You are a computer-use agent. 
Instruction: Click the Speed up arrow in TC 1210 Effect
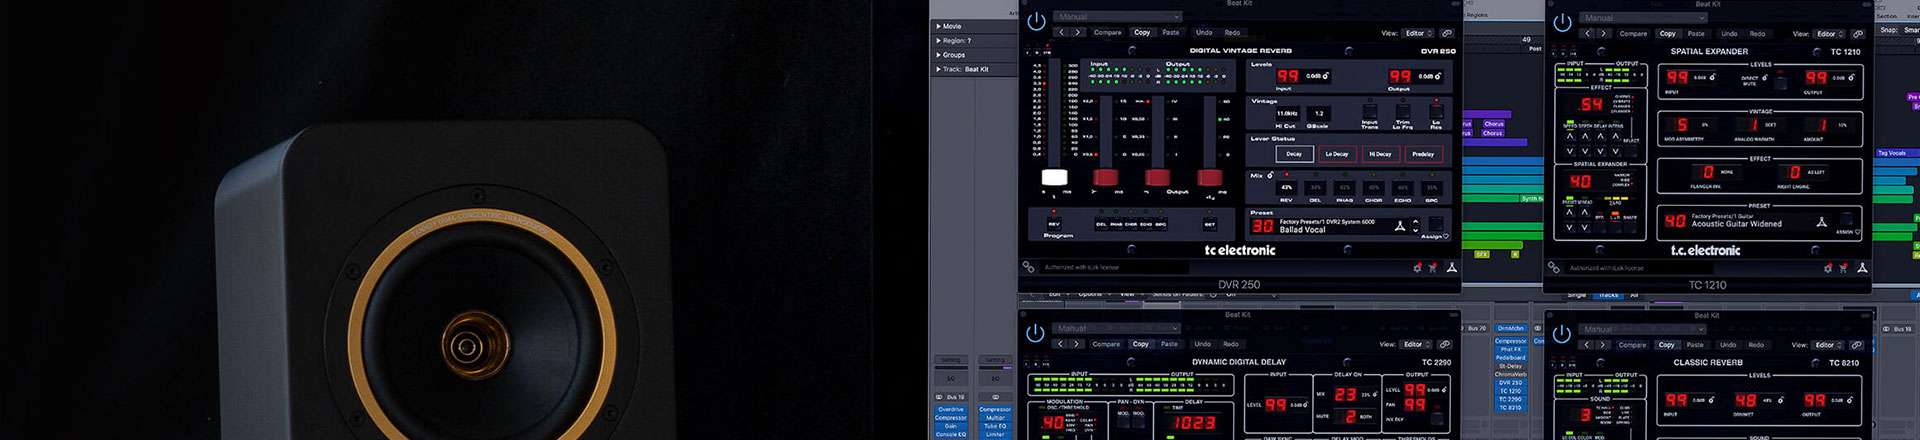point(1570,136)
